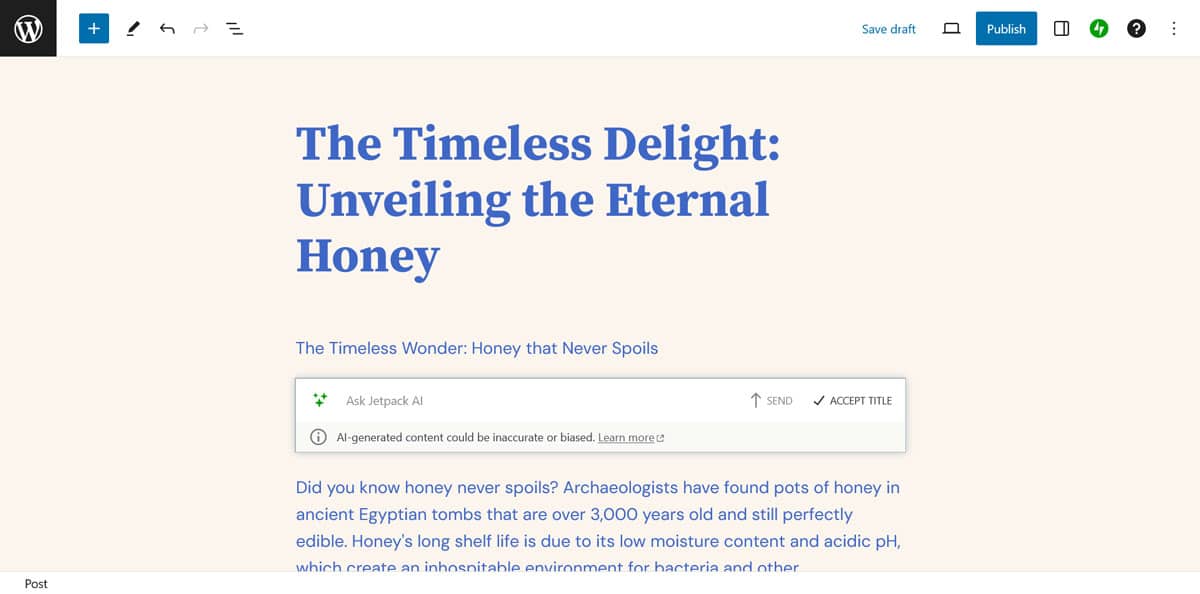Screen dimensions: 1200x594
Task: Open the block inserter plus button
Action: coord(94,29)
